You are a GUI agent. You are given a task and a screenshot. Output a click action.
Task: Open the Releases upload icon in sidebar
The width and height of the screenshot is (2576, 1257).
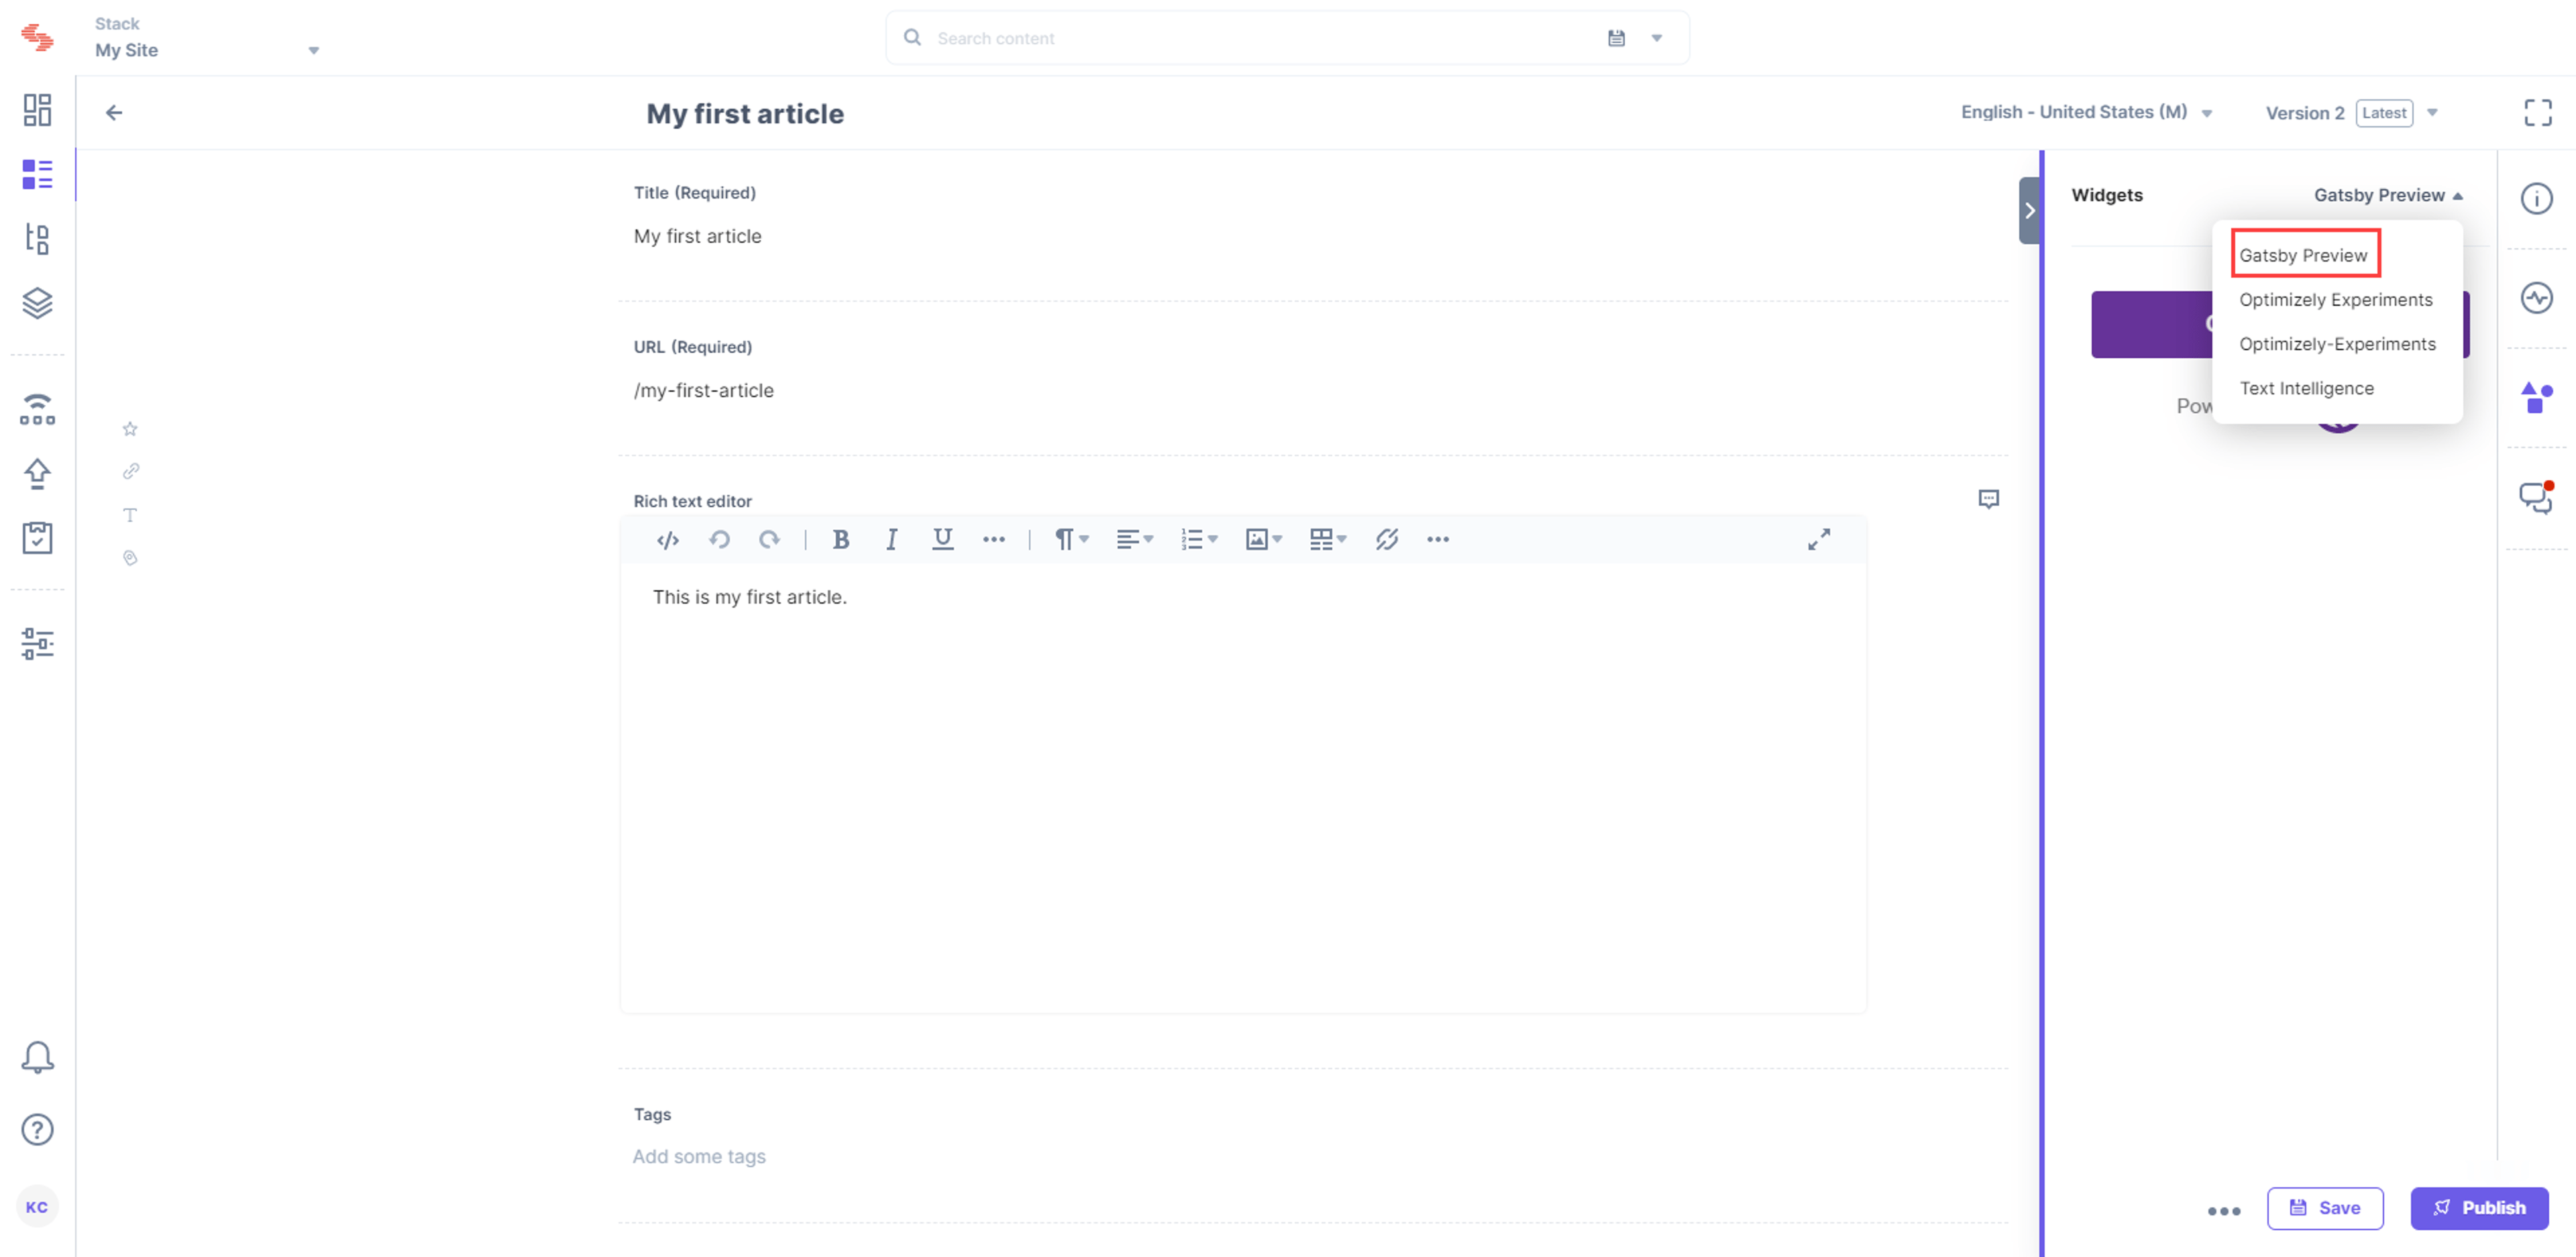pyautogui.click(x=37, y=473)
